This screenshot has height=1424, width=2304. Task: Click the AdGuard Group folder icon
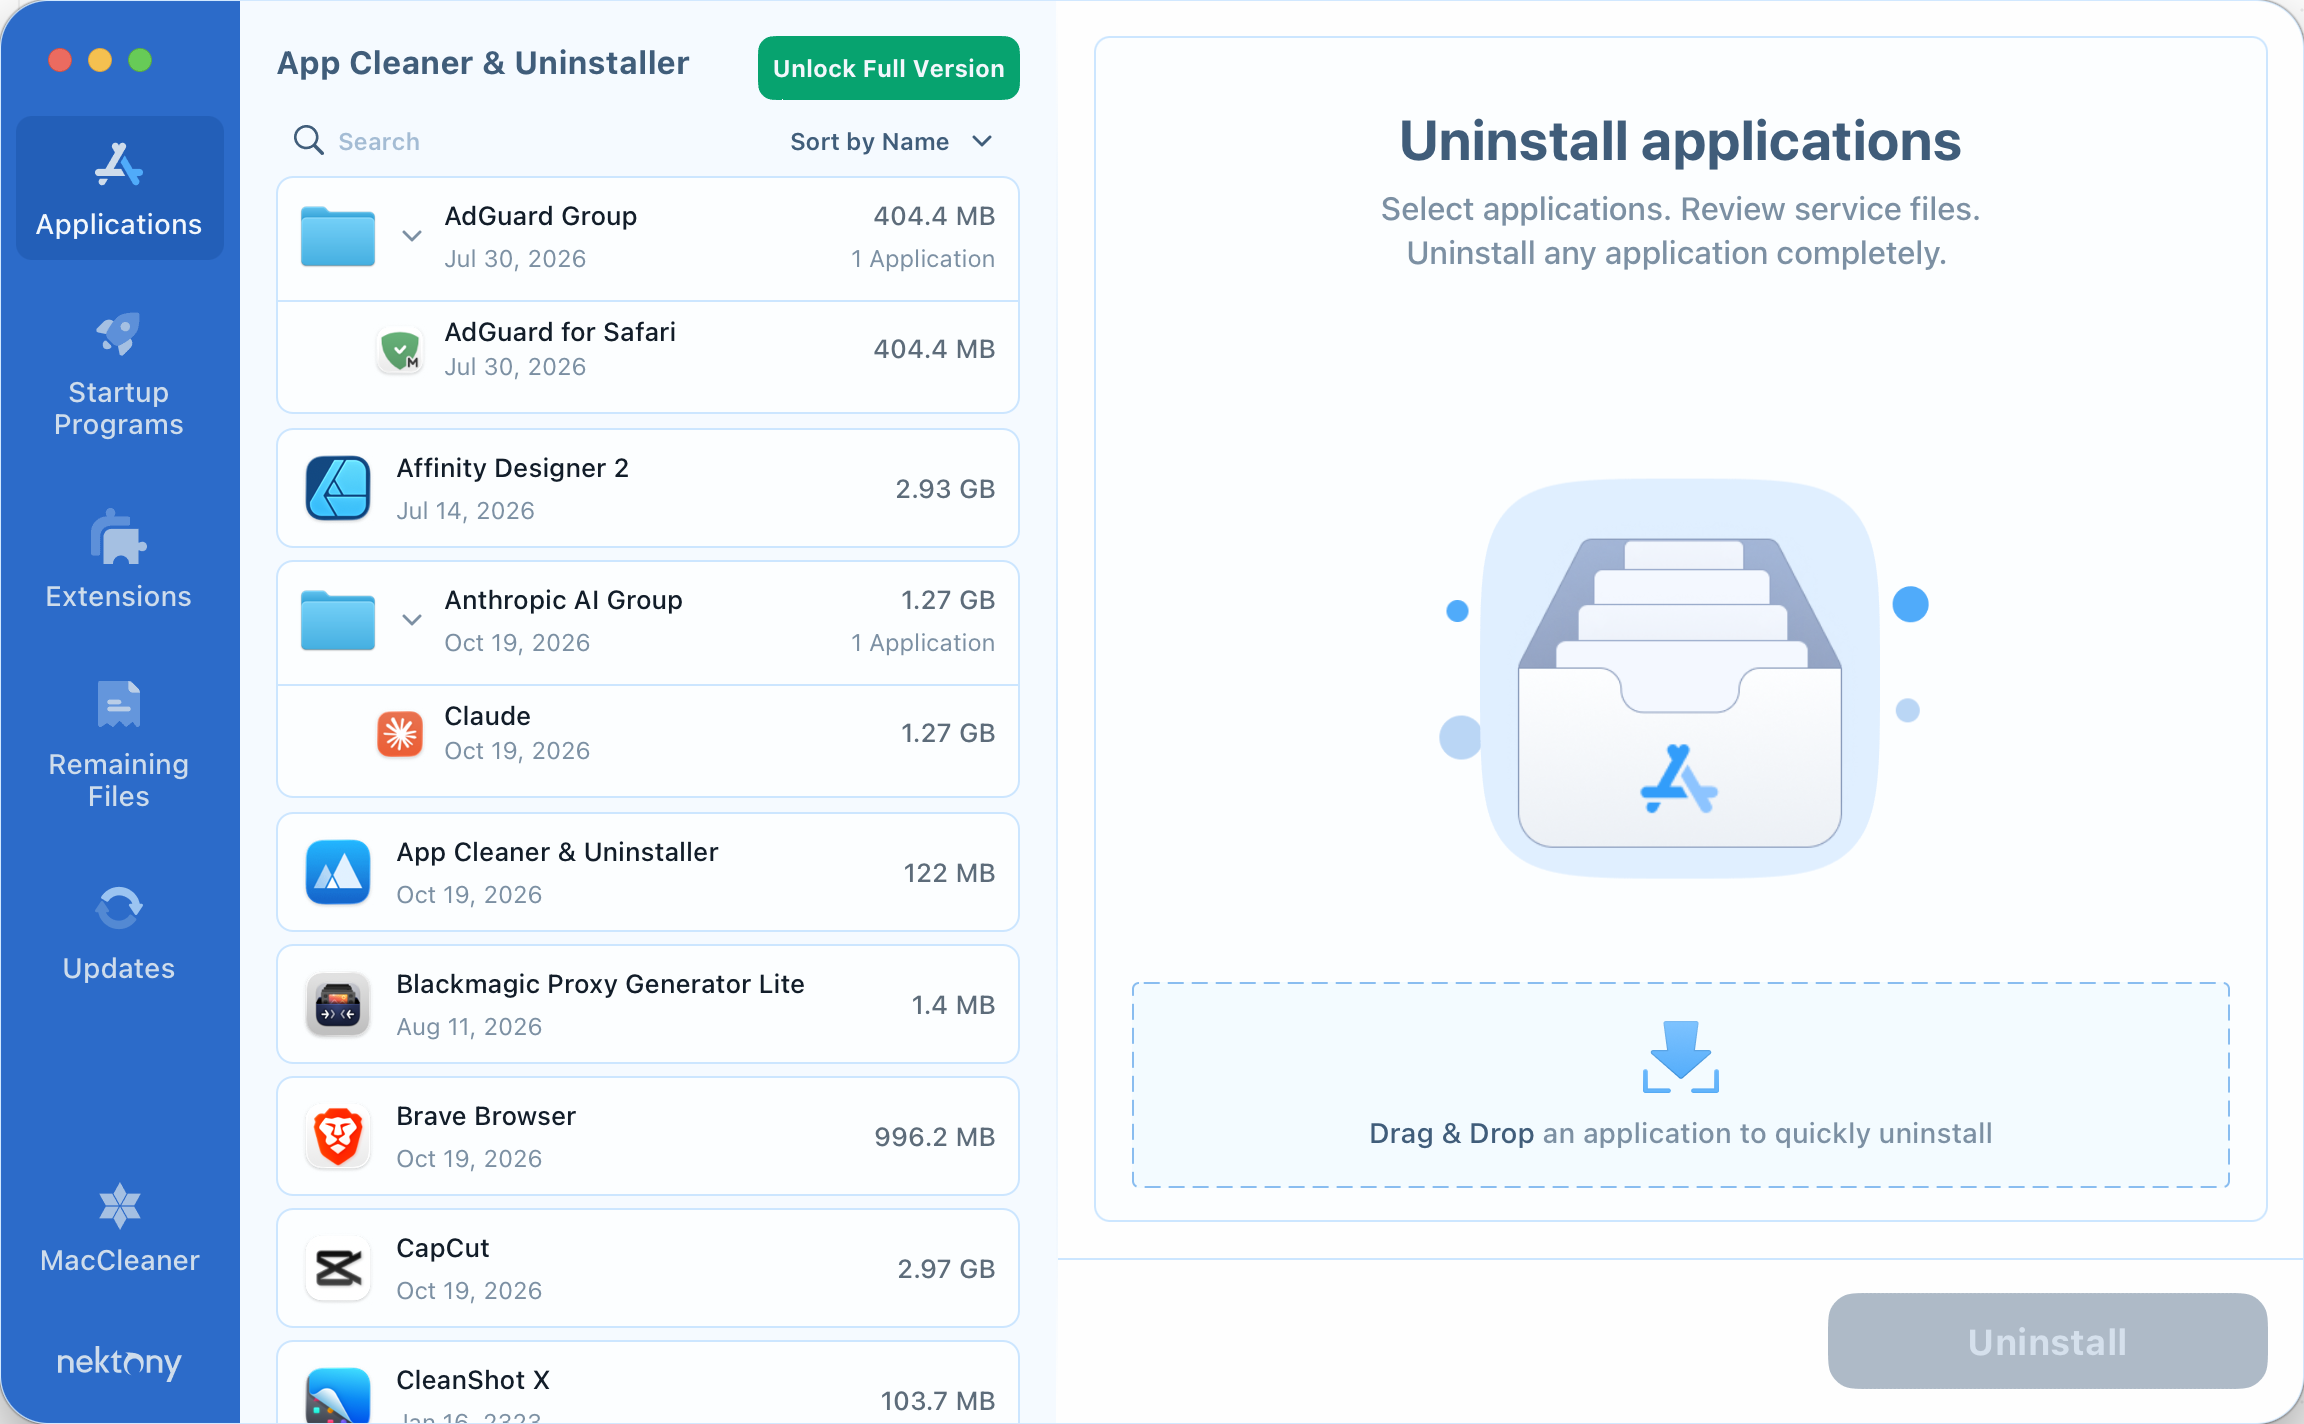tap(338, 236)
